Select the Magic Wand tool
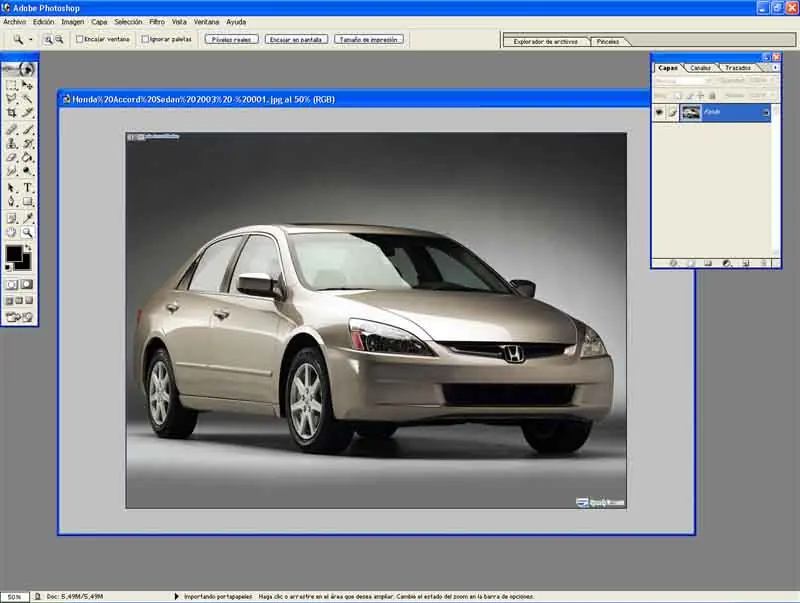Screen dimensions: 800x603 28,98
